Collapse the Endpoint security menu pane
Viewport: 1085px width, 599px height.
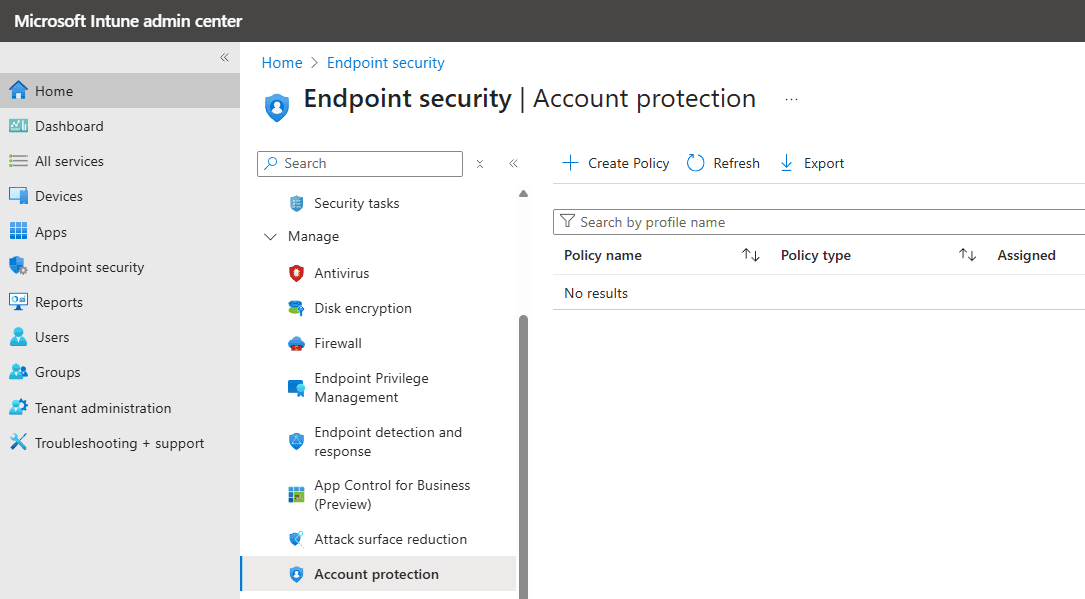[x=513, y=164]
